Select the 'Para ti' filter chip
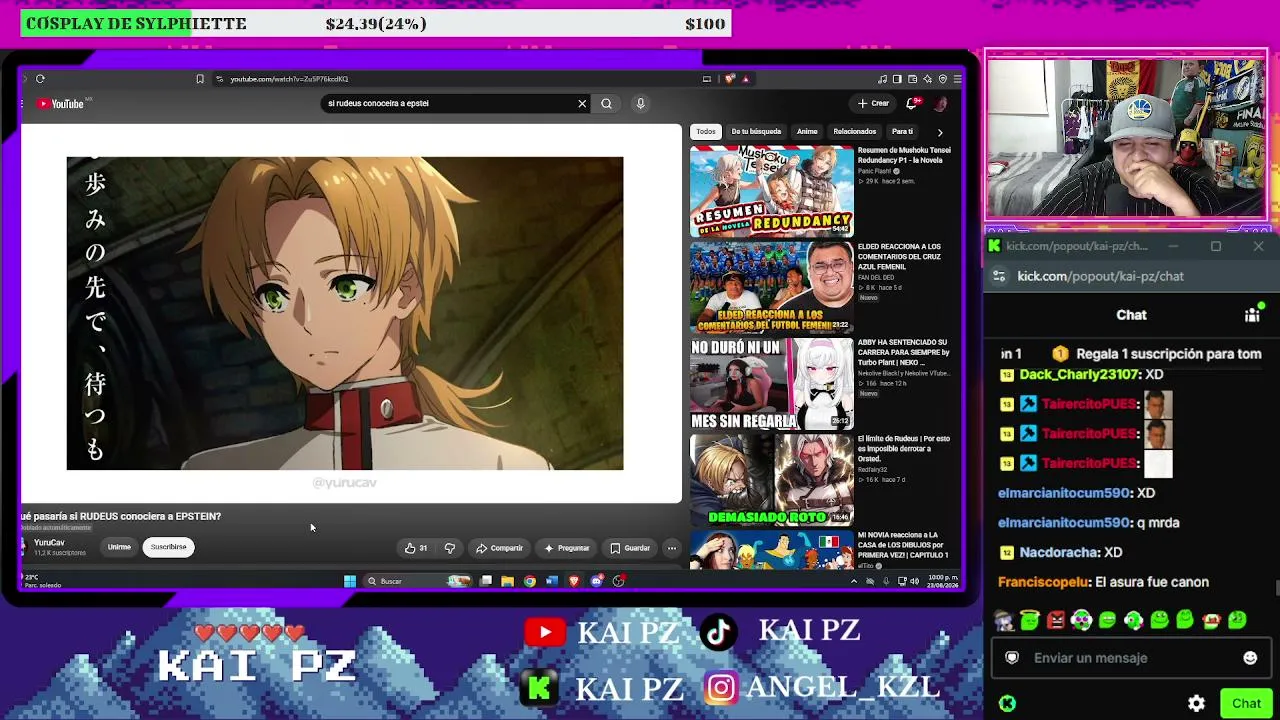 pyautogui.click(x=902, y=132)
